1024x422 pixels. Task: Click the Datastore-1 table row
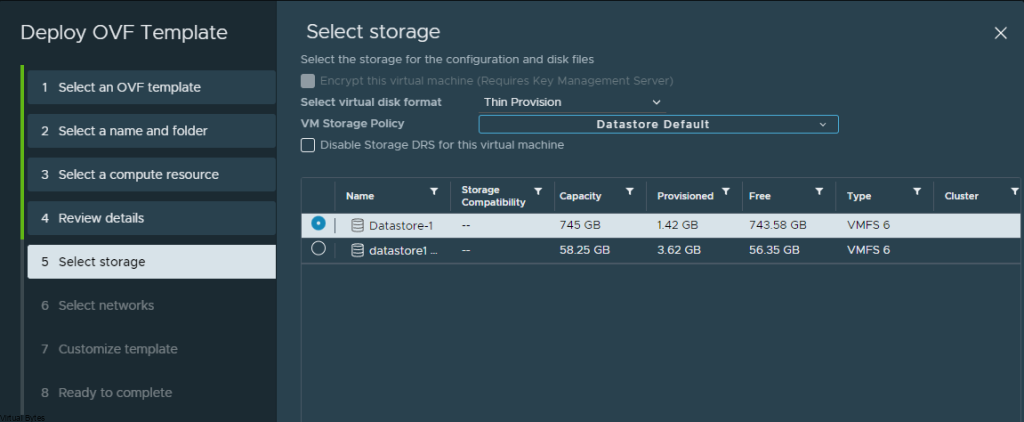point(660,225)
